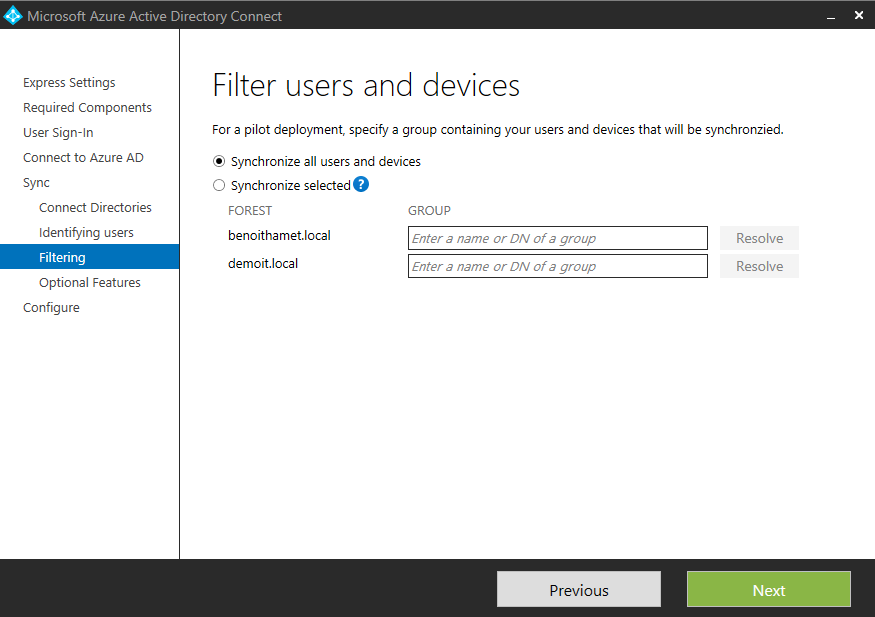This screenshot has height=617, width=875.
Task: Click the Azure AD Connect logo icon
Action: [x=13, y=16]
